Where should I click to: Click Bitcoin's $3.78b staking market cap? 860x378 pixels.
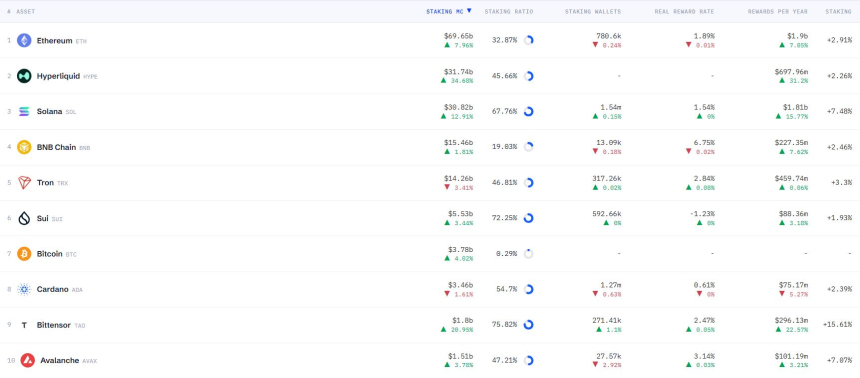coord(460,250)
